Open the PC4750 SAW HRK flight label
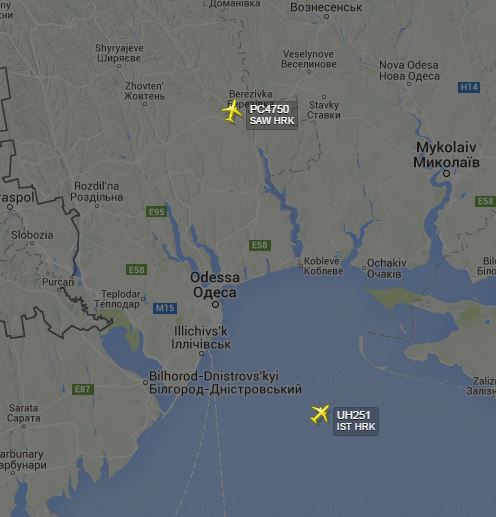This screenshot has width=496, height=517. (272, 115)
